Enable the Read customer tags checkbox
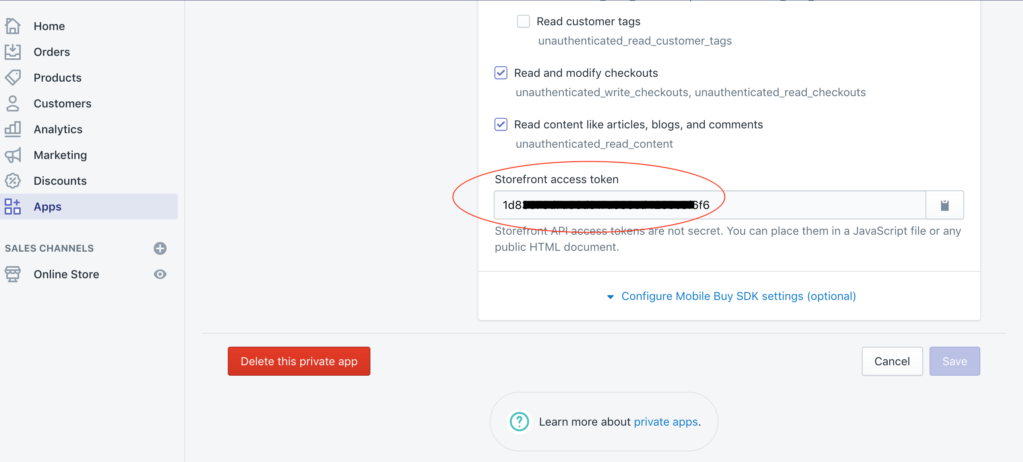The image size is (1023, 462). [523, 21]
